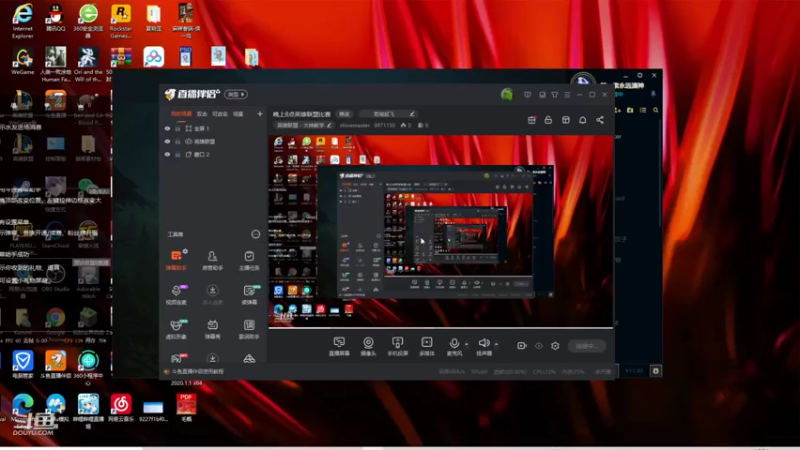Open the 歌词助手 tool in the toolbox
800x450 pixels.
[249, 329]
